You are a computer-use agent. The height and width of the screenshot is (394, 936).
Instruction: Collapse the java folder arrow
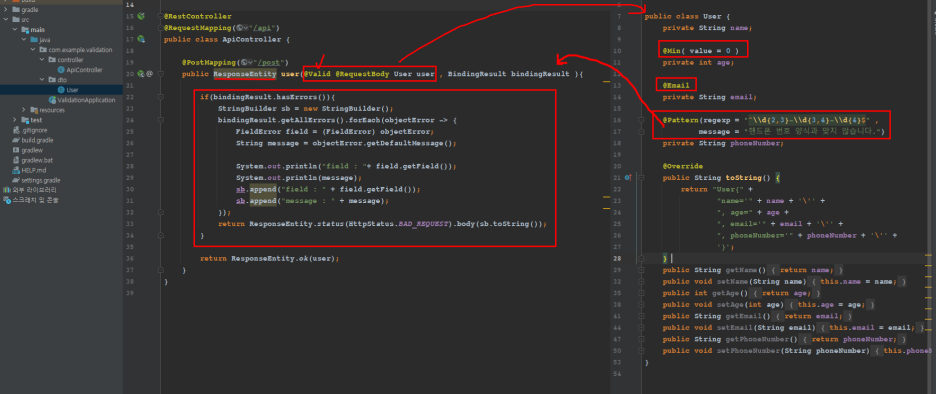pos(24,40)
